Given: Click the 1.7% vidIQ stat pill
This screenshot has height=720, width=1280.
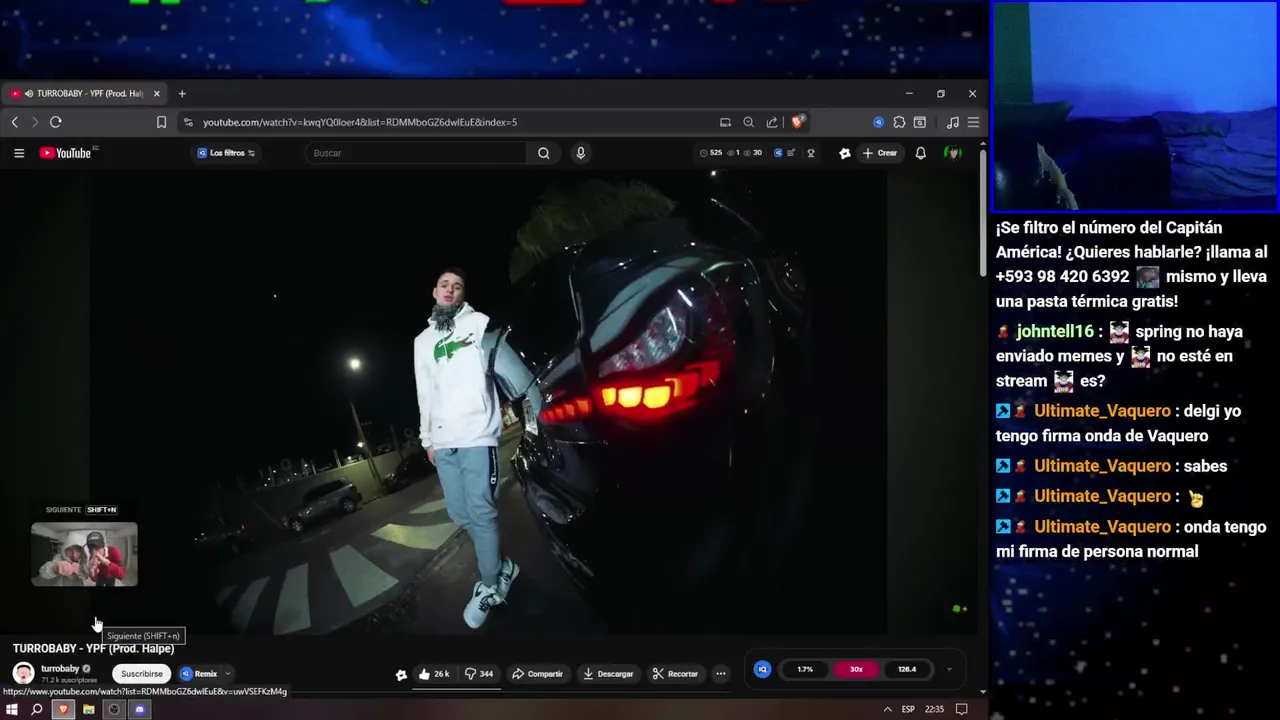Looking at the screenshot, I should point(805,669).
